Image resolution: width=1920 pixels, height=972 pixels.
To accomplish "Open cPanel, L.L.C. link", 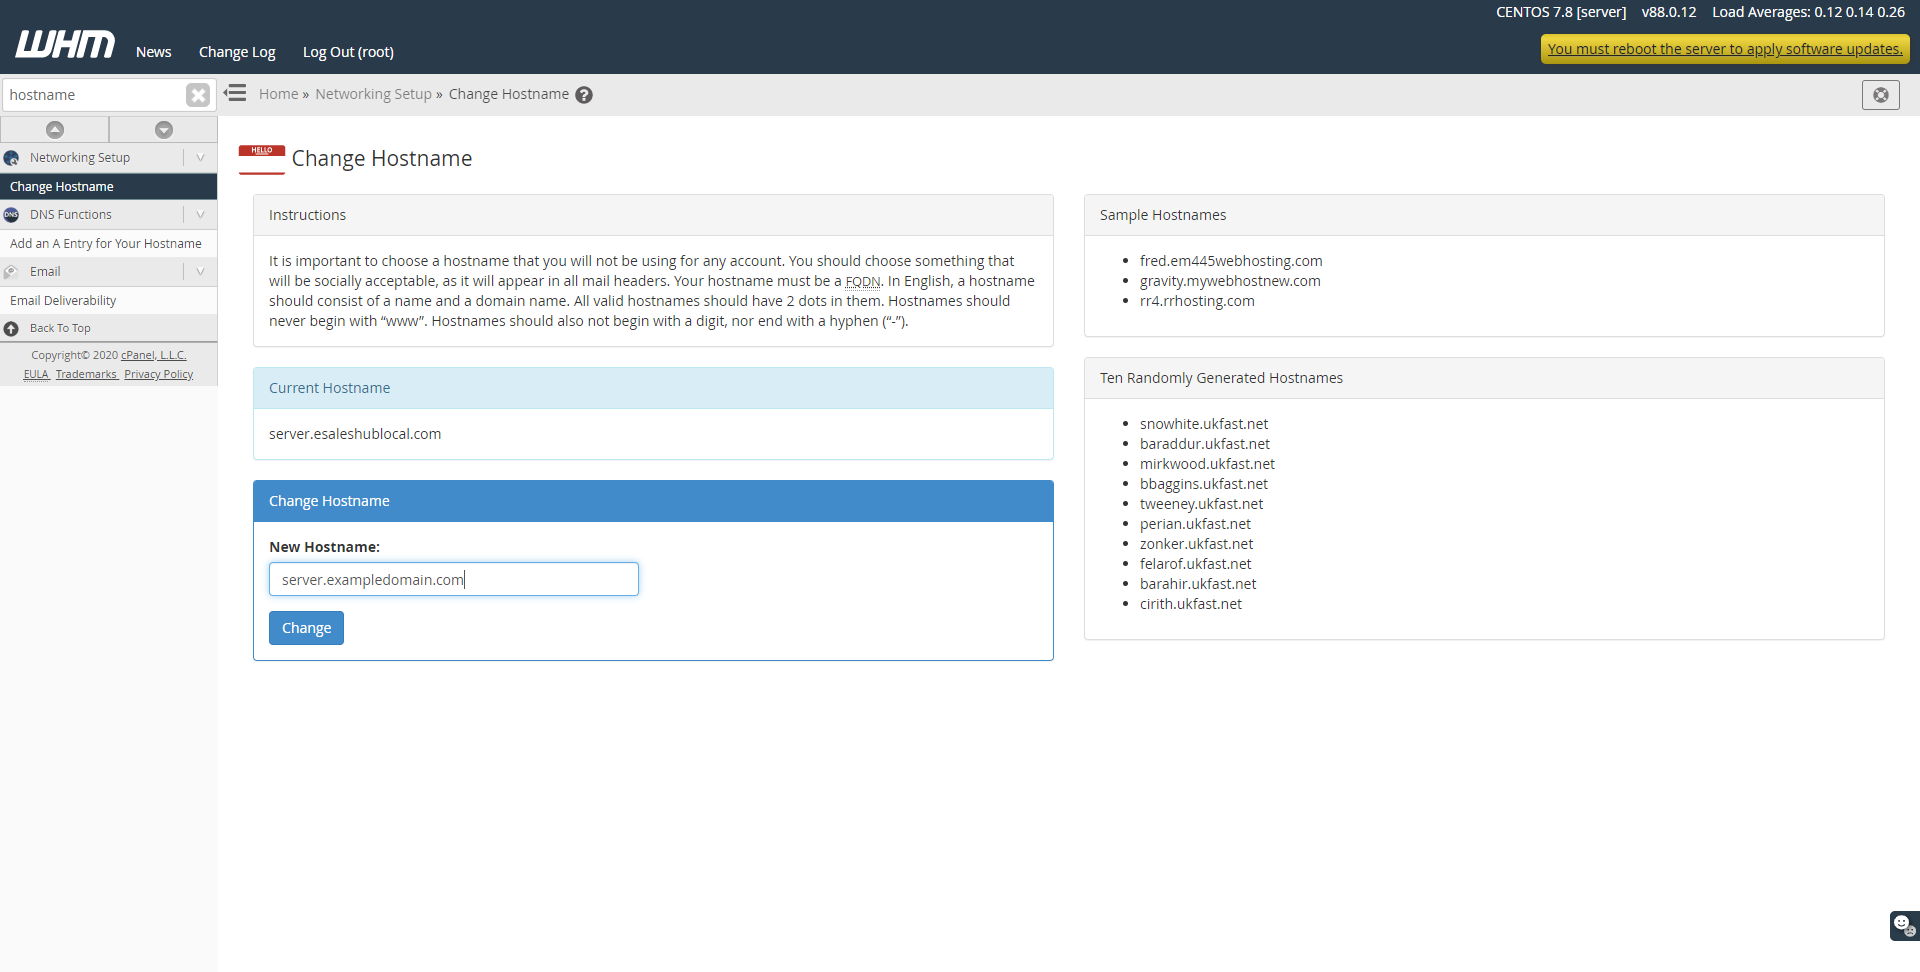I will [154, 355].
